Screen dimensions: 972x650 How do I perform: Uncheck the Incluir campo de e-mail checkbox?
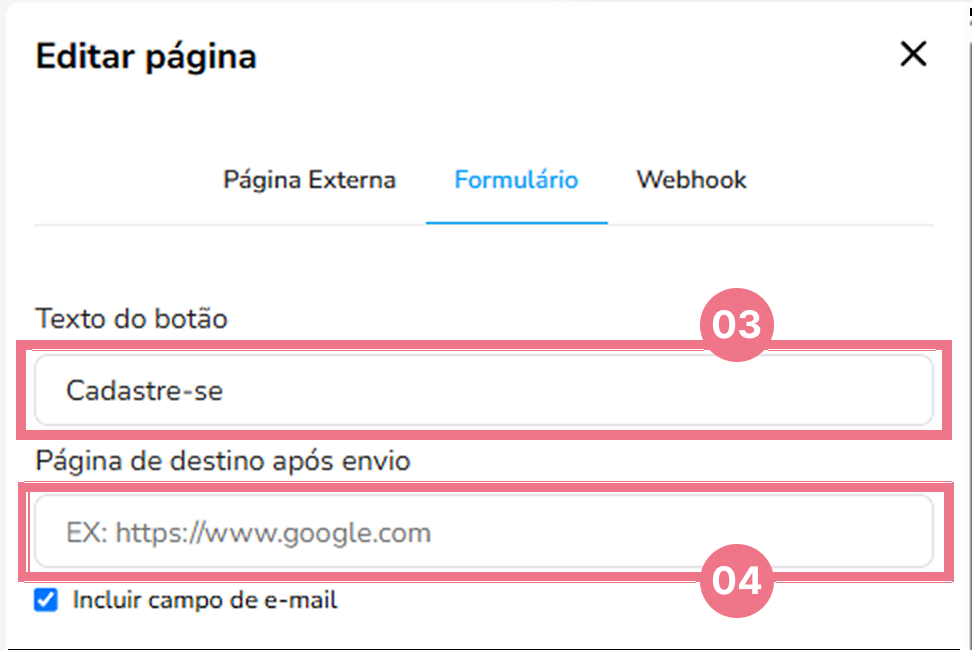pos(46,600)
